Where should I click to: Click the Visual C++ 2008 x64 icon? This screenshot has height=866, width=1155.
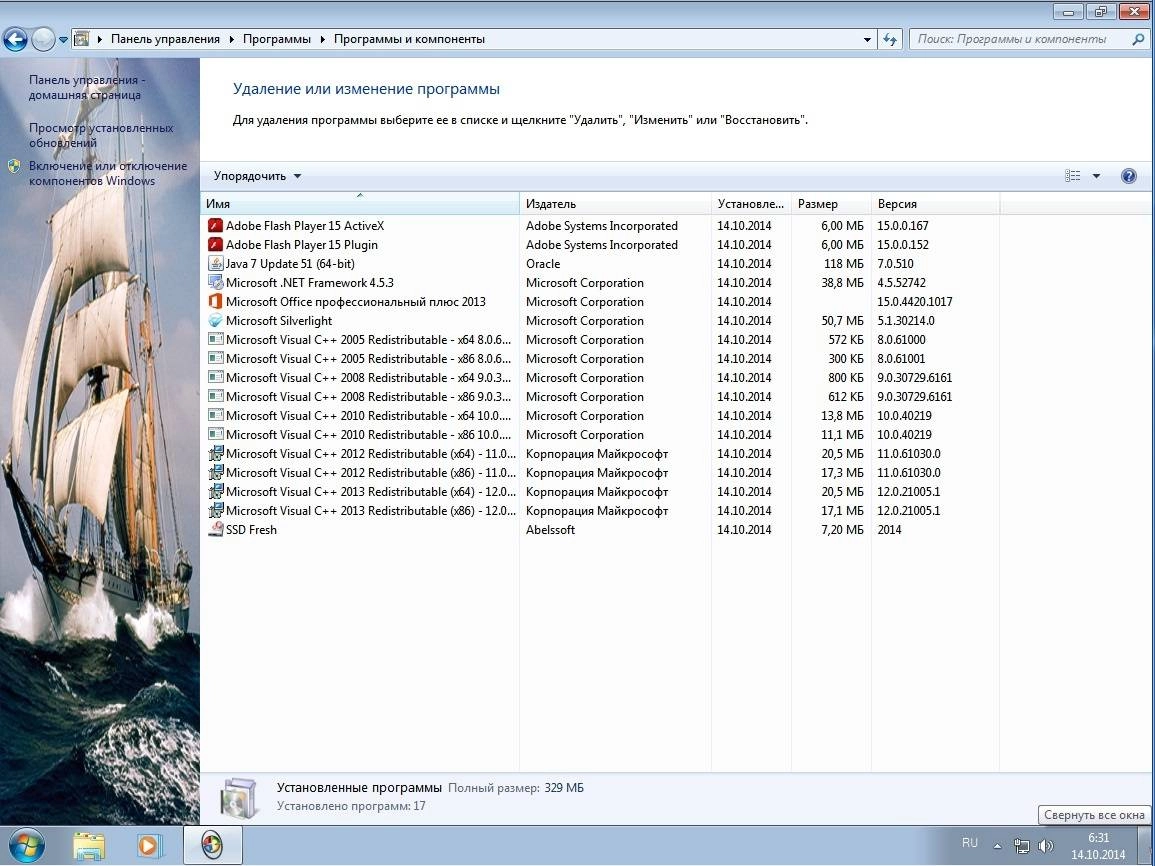pos(215,378)
